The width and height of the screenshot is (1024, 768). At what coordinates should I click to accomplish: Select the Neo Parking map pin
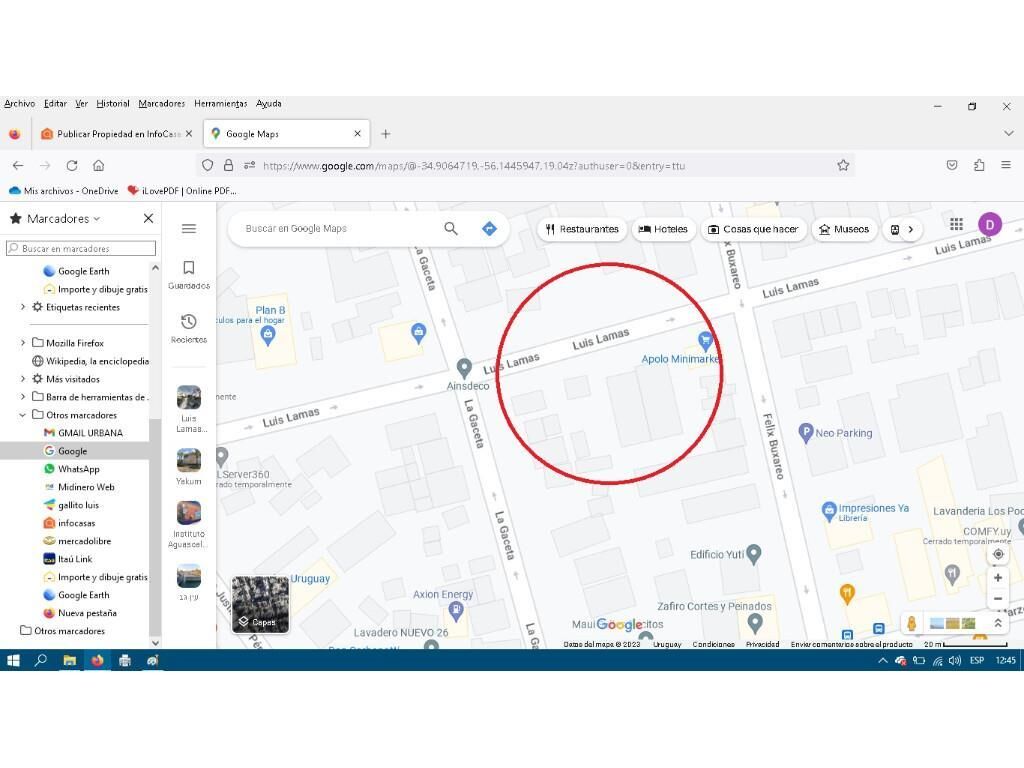[x=806, y=432]
